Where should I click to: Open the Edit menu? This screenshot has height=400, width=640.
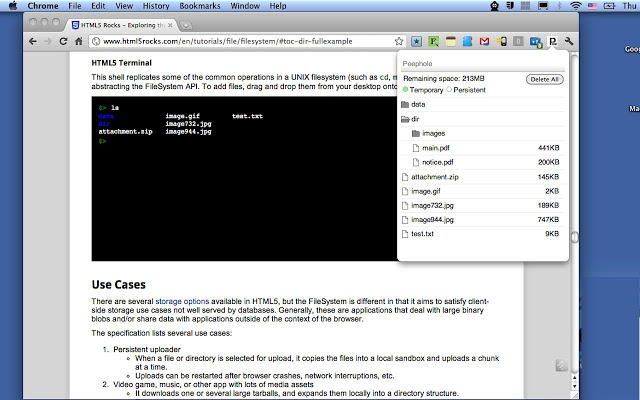pyautogui.click(x=98, y=6)
